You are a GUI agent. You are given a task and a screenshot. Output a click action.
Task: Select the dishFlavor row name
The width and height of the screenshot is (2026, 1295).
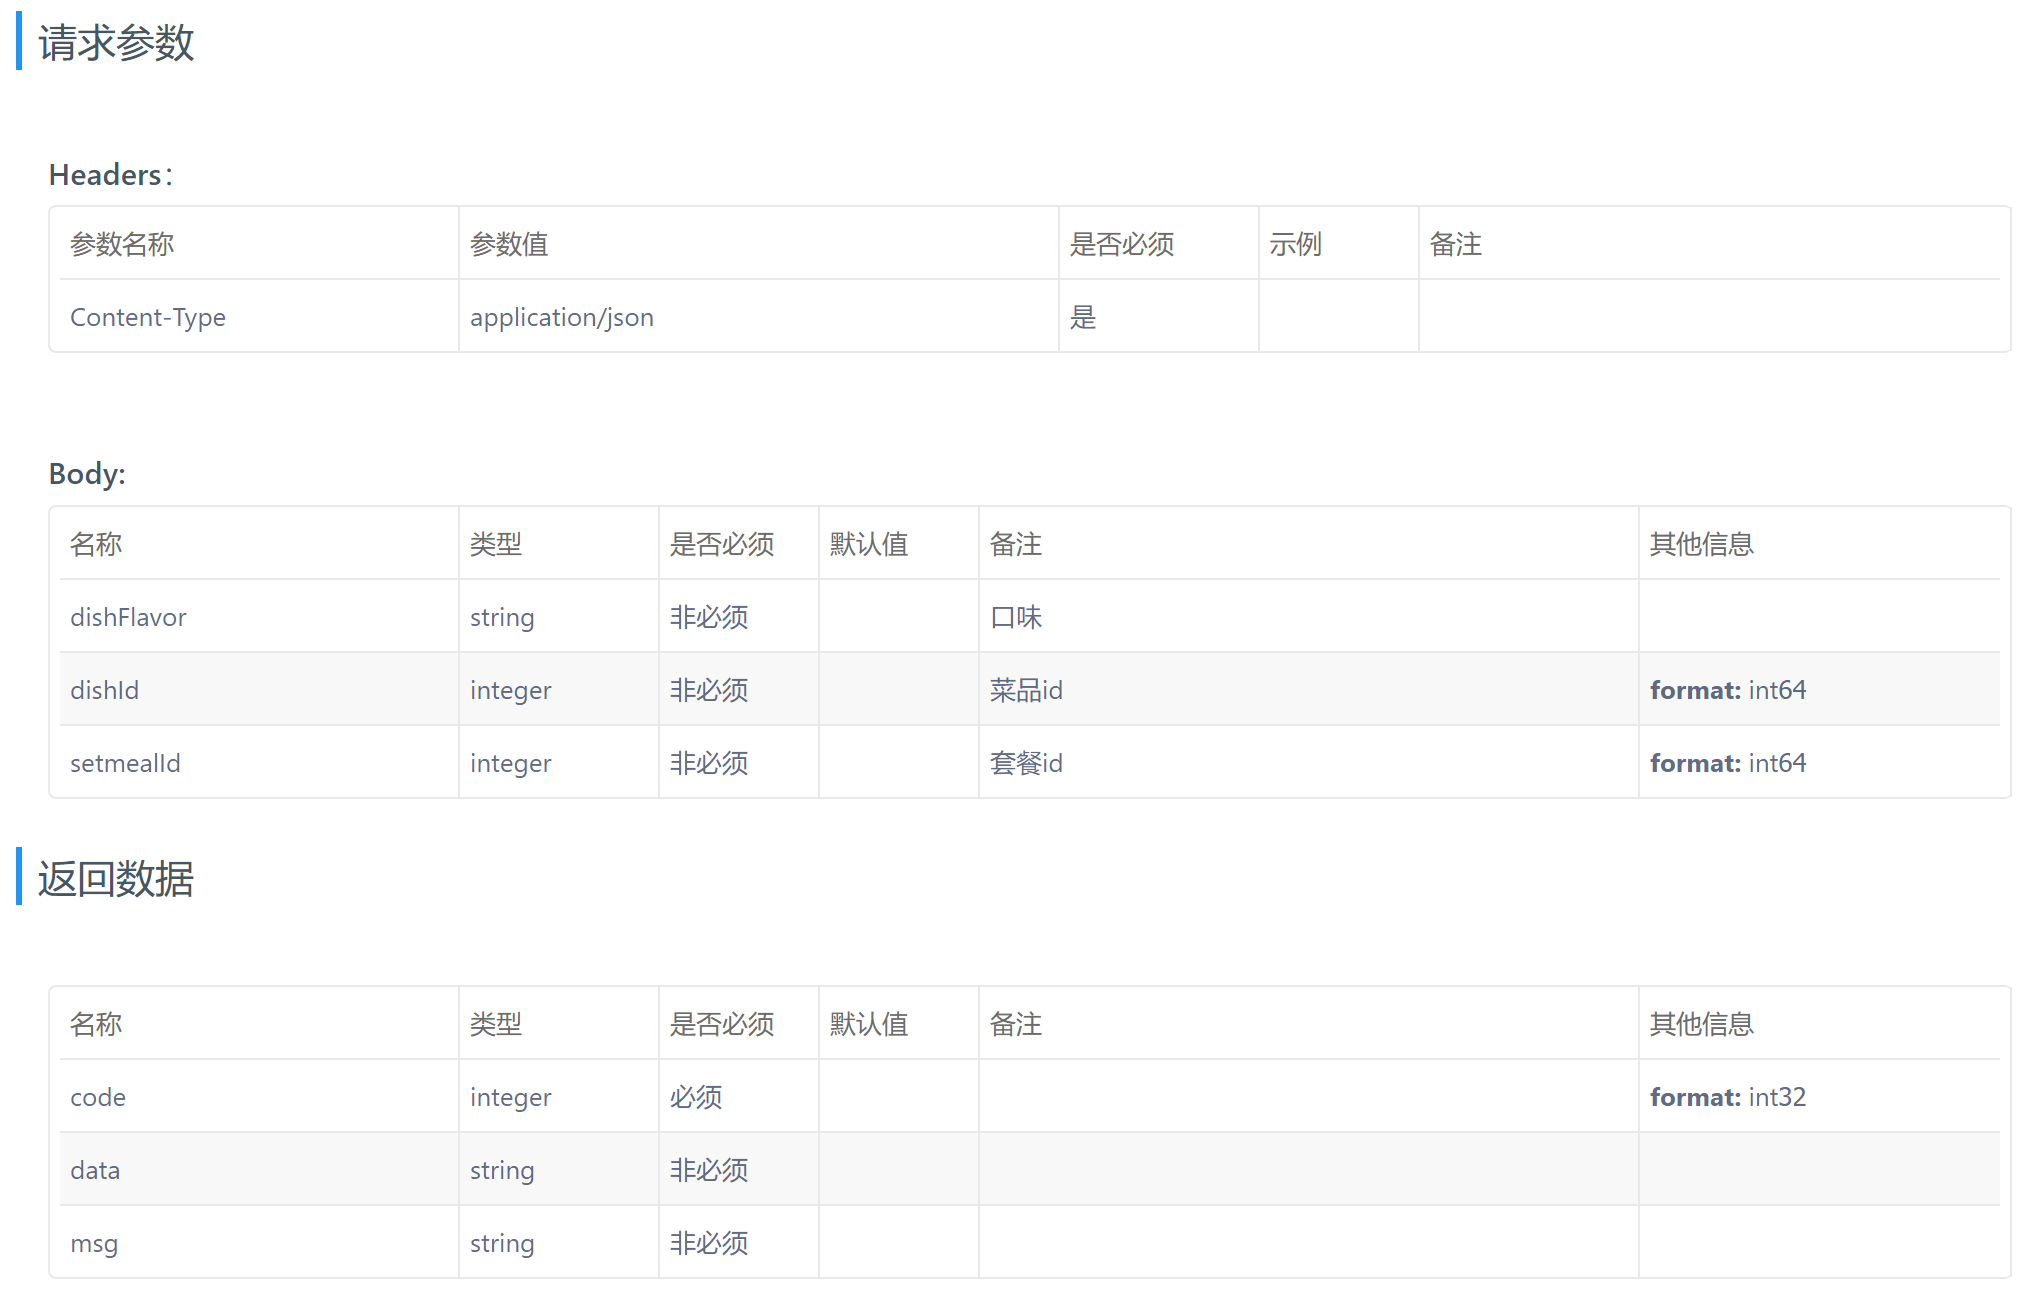(128, 617)
